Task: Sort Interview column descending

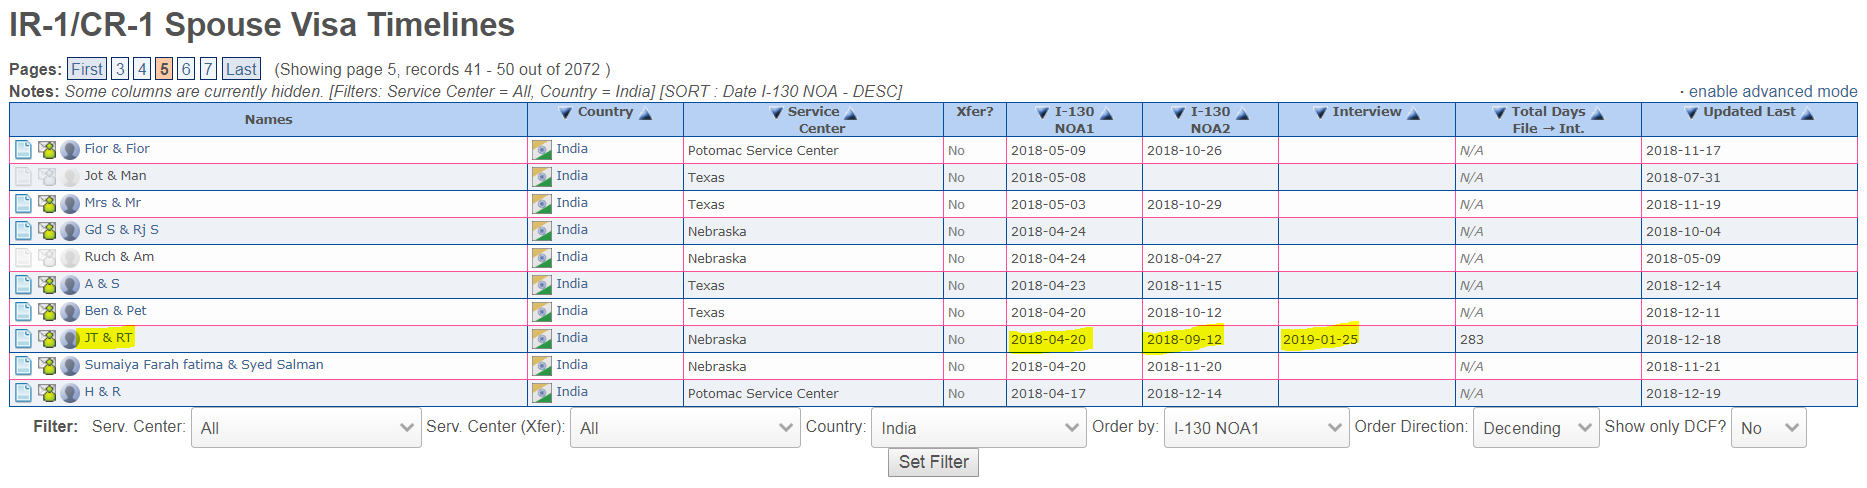Action: pyautogui.click(x=1321, y=113)
